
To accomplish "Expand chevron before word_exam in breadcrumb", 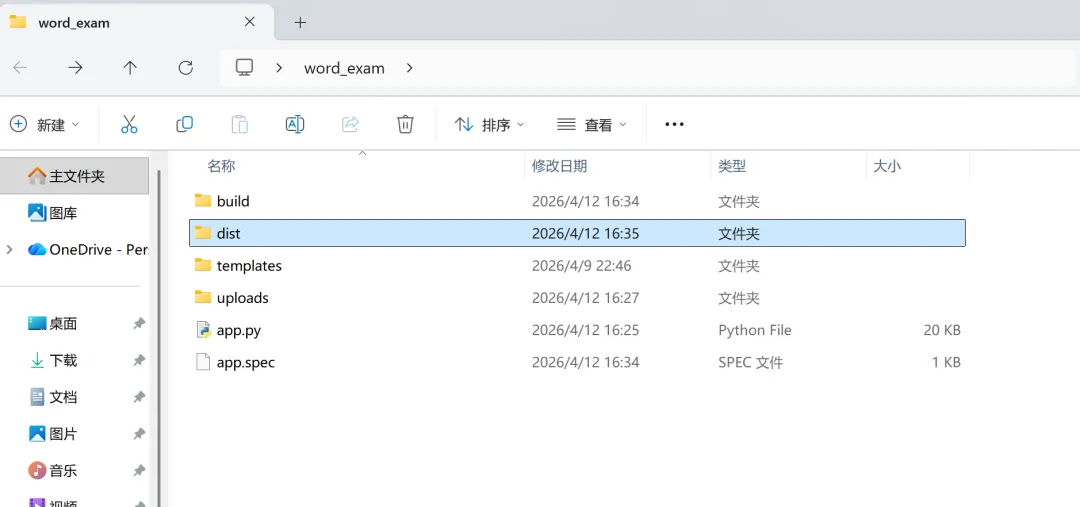I will point(279,68).
